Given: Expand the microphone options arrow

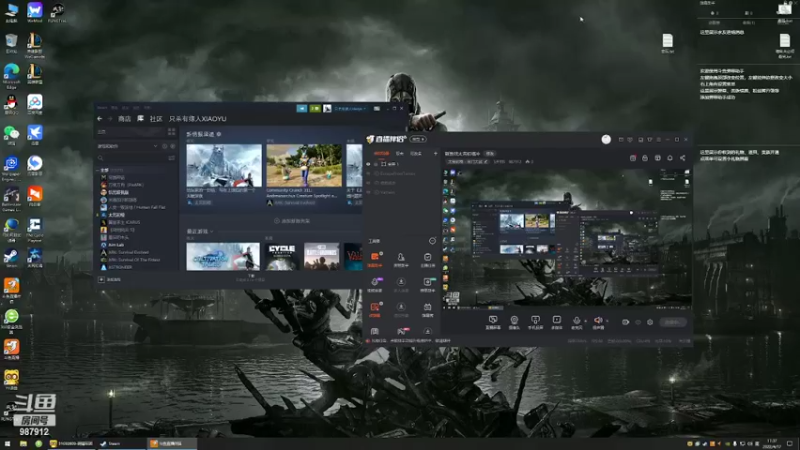Looking at the screenshot, I should click(585, 321).
